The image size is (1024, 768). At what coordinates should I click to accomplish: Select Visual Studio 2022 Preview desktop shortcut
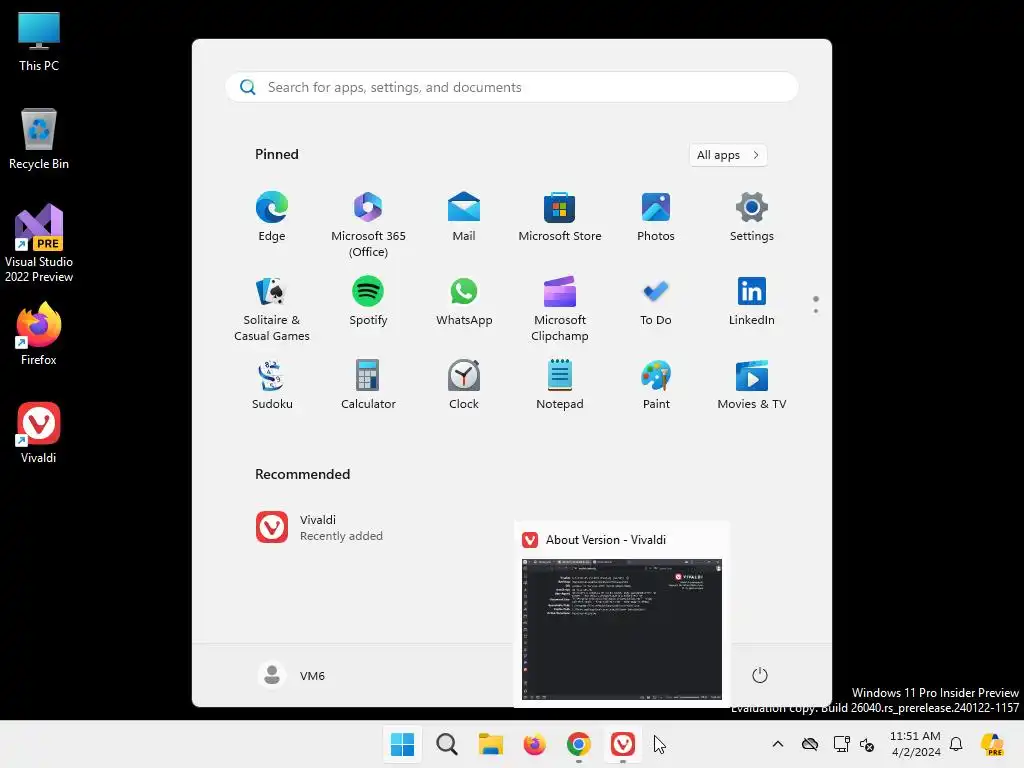(x=39, y=244)
